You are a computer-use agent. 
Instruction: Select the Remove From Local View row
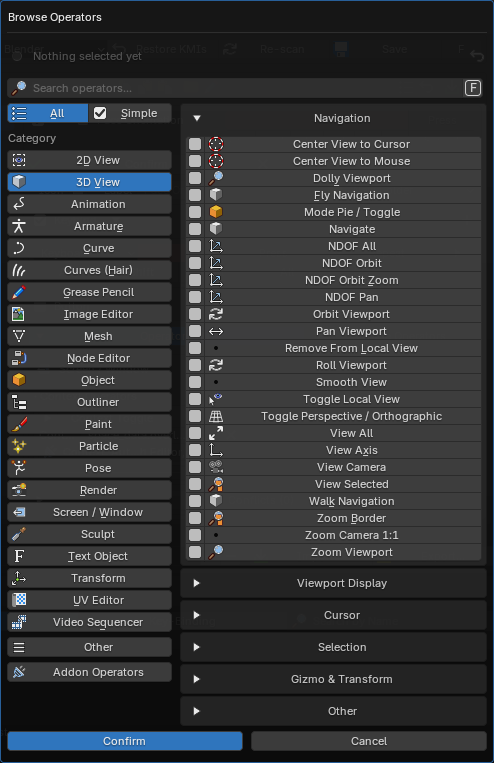343,348
